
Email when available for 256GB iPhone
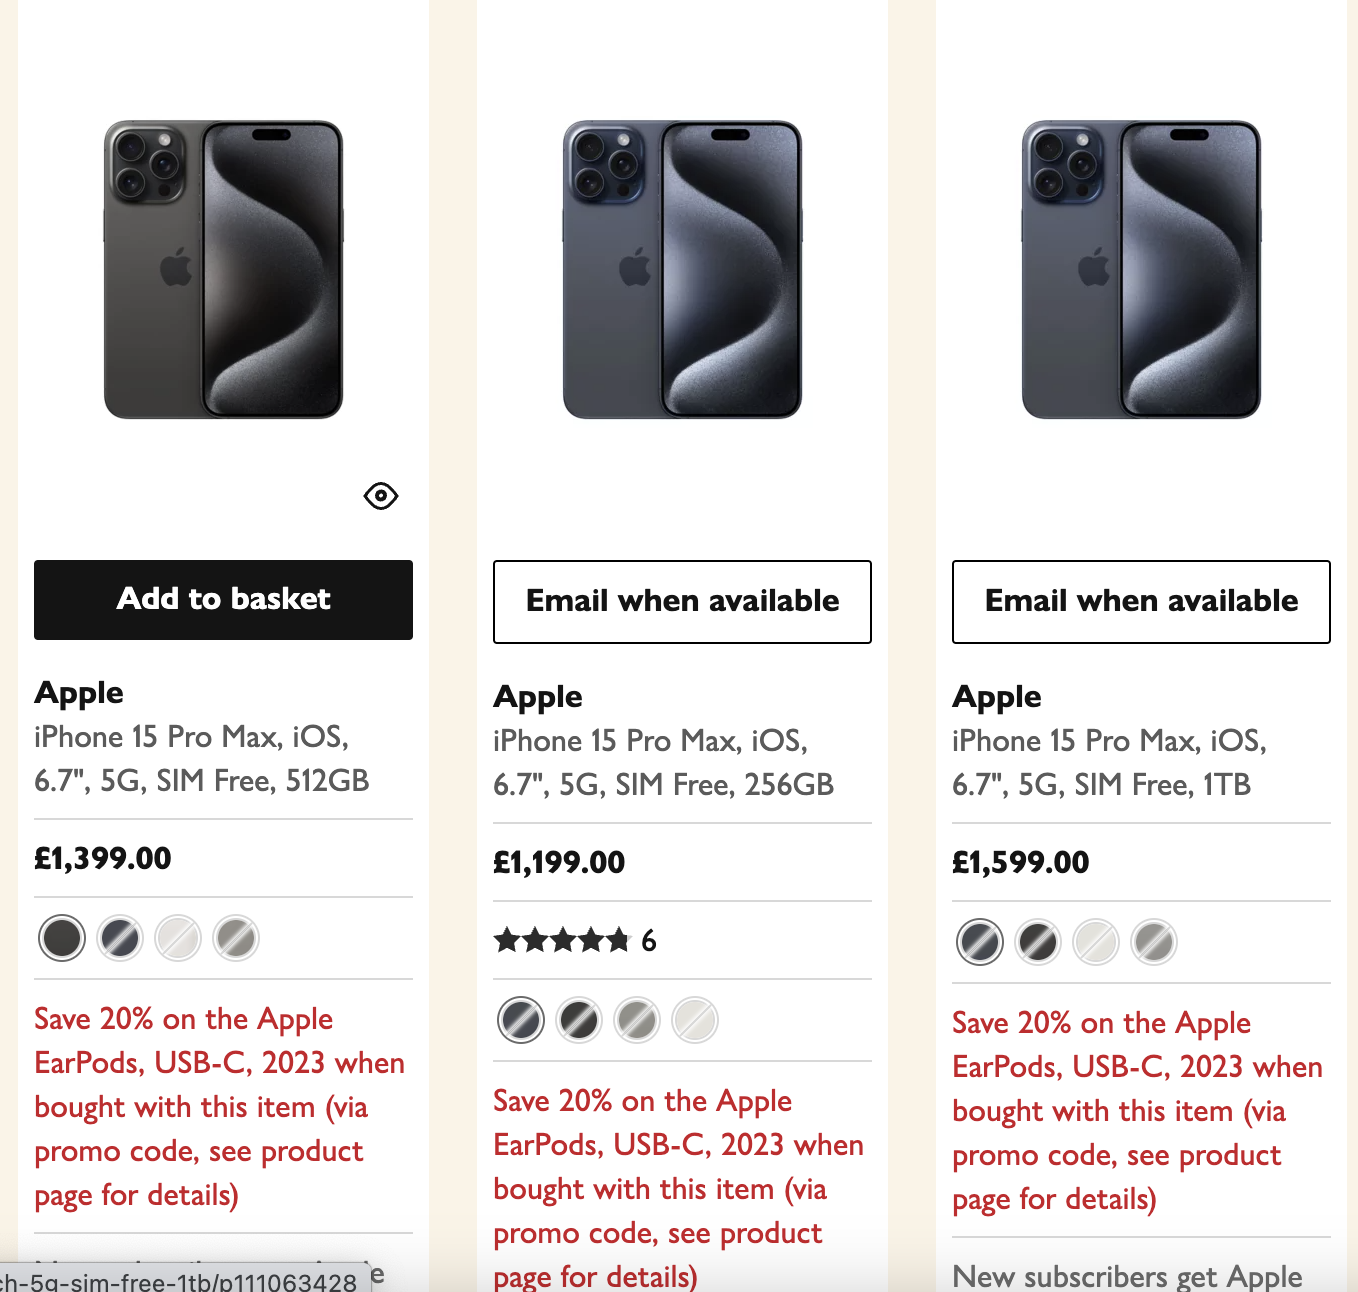(x=682, y=601)
